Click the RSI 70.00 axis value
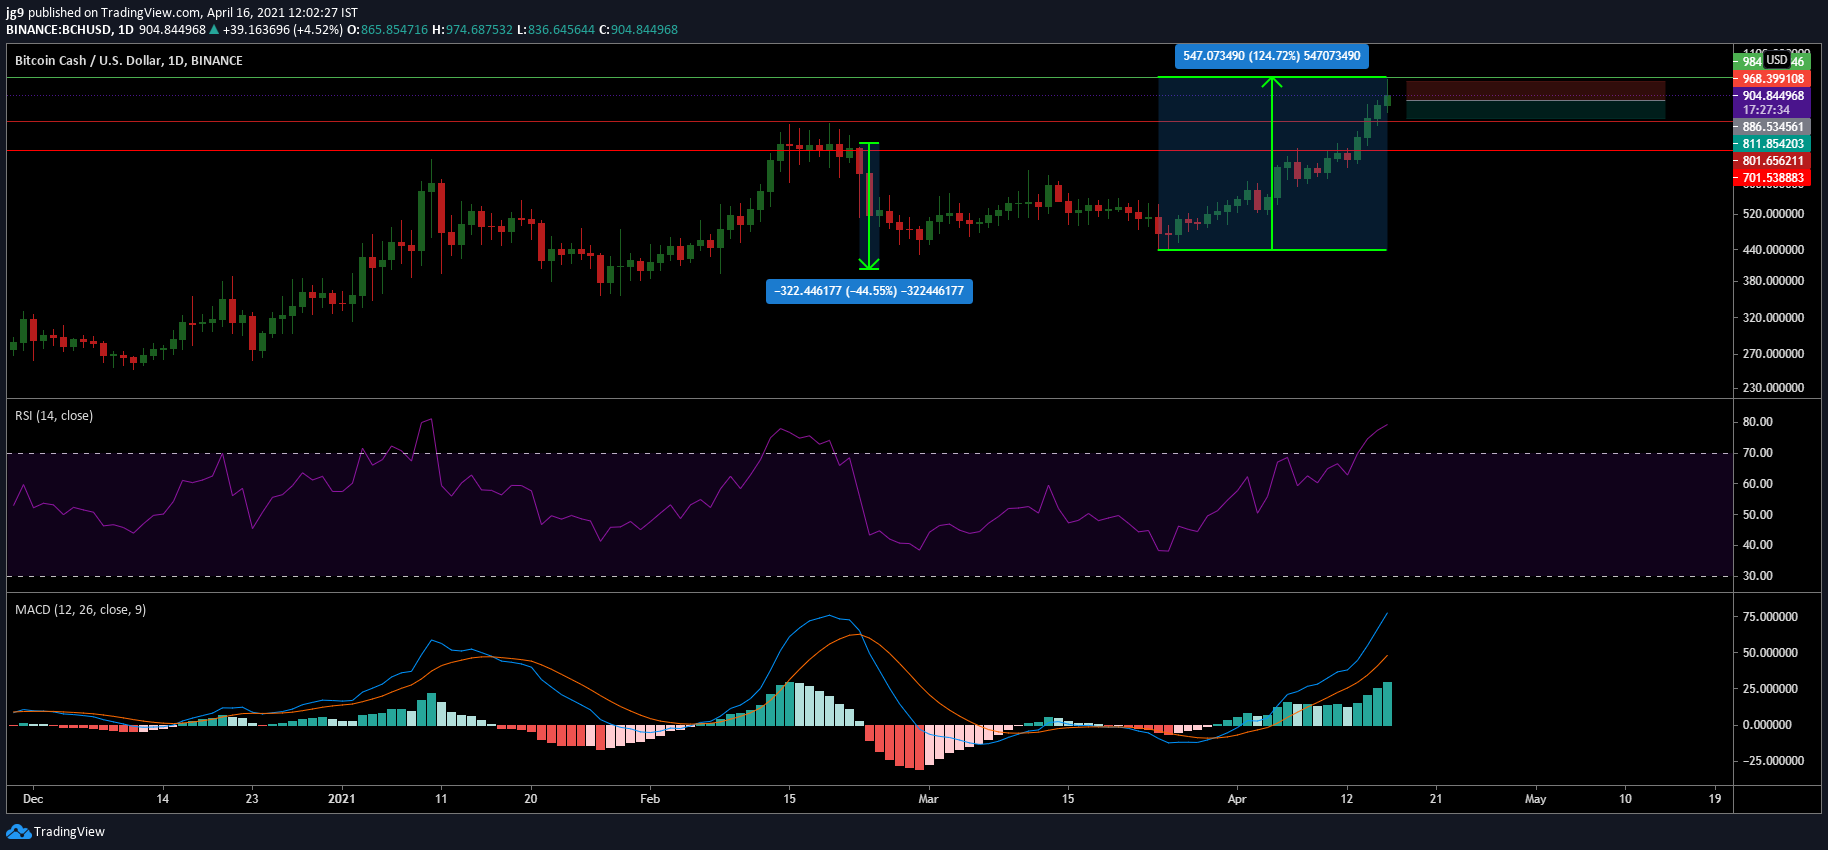The image size is (1828, 850). click(x=1758, y=453)
